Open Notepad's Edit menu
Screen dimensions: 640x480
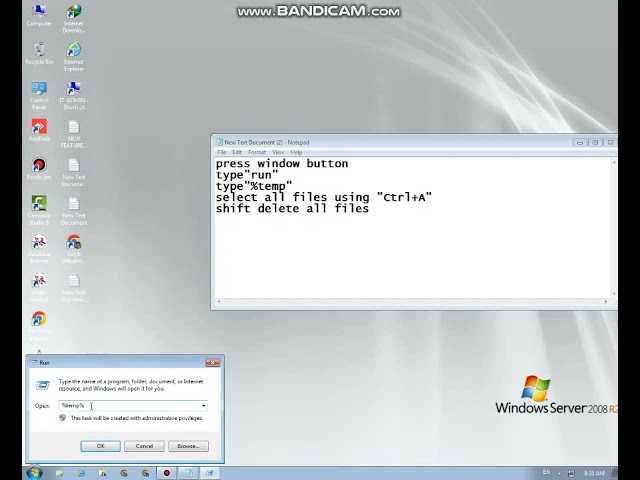point(237,152)
